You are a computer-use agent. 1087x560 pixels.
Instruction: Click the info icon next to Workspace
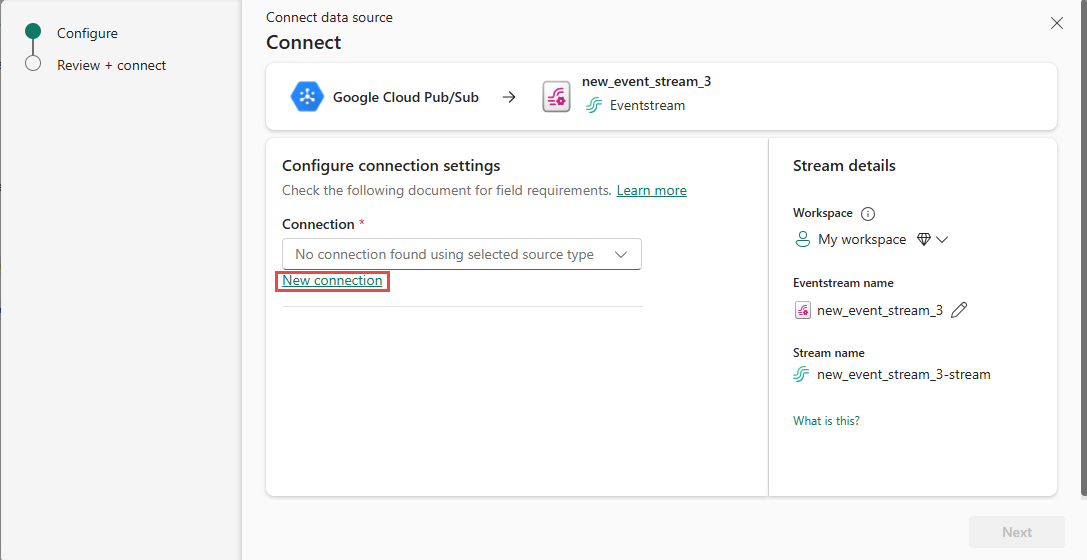click(x=868, y=214)
